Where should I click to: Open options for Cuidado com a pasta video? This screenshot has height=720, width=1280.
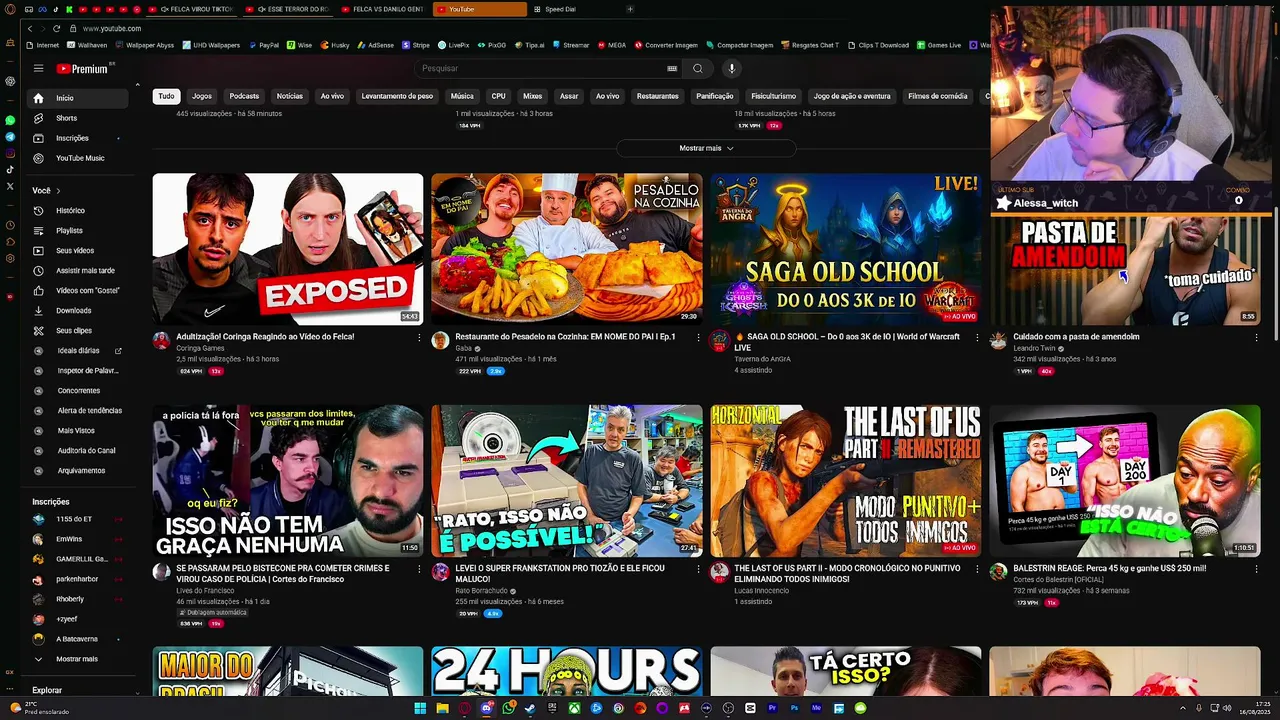1256,338
